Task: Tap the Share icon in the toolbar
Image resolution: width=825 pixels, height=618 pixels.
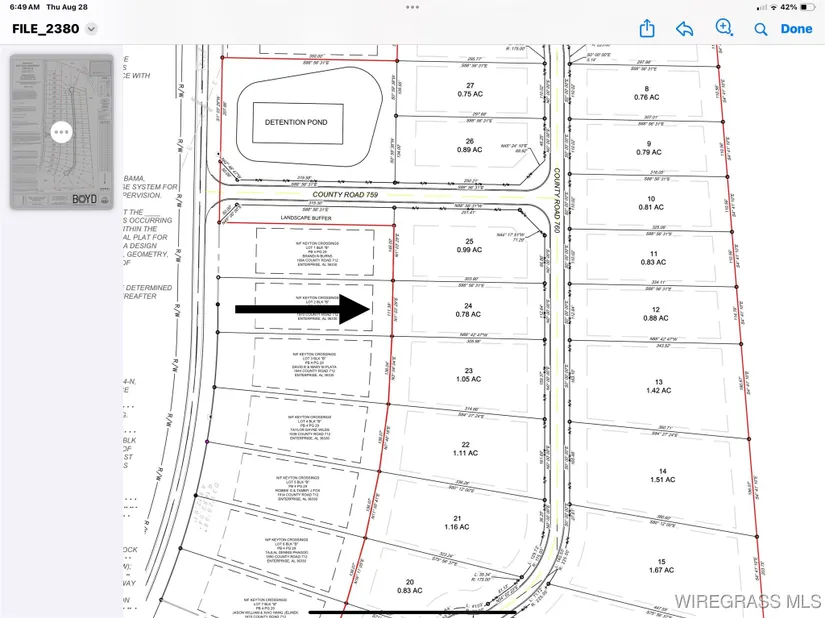Action: click(x=647, y=29)
